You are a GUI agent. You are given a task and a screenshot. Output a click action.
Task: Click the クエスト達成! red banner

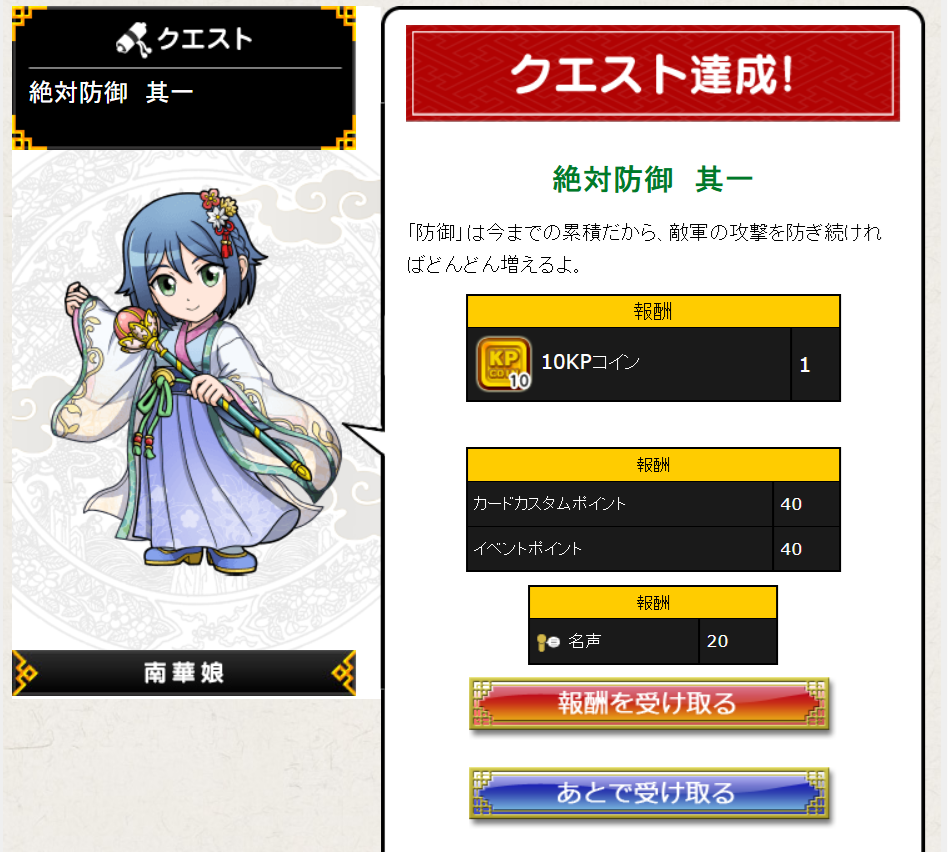653,73
